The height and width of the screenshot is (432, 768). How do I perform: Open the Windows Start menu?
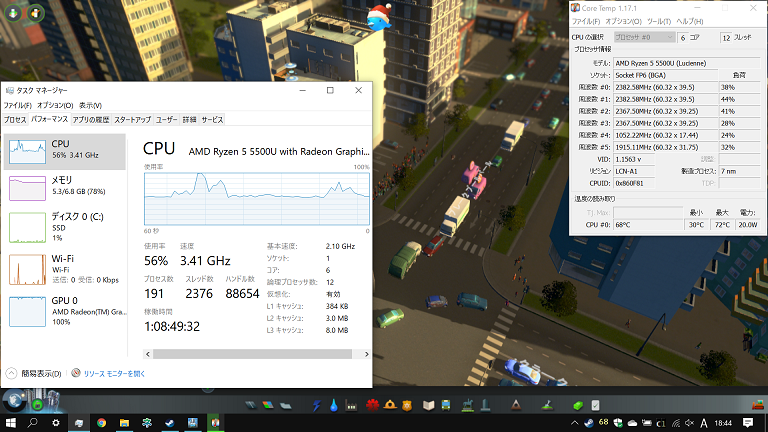pos(10,422)
